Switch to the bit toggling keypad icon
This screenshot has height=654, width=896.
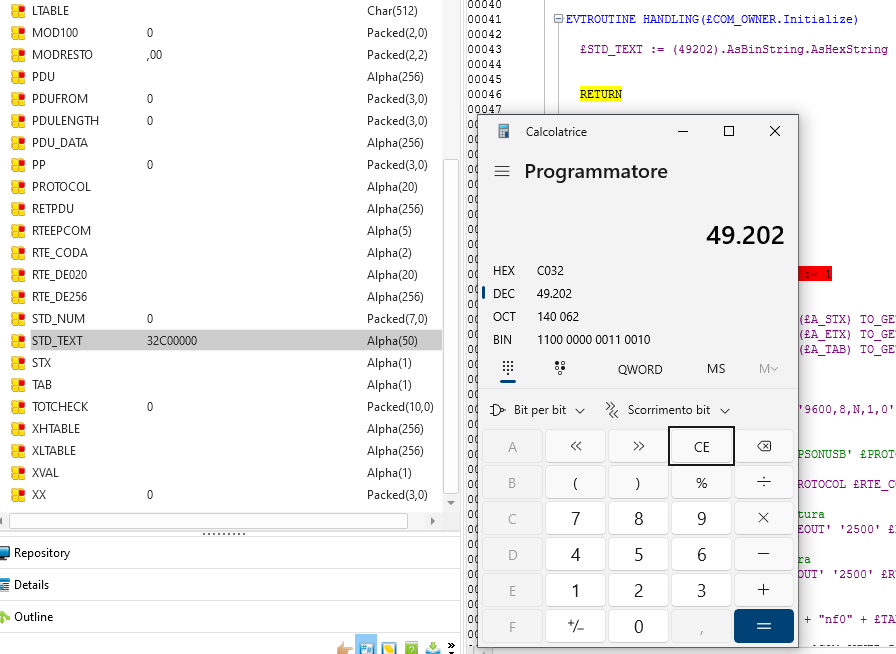(x=560, y=369)
